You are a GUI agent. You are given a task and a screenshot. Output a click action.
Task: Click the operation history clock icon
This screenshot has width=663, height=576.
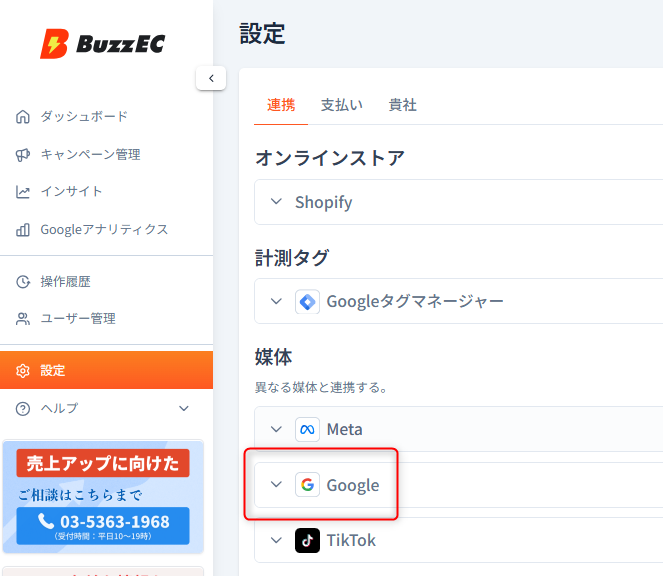click(23, 282)
